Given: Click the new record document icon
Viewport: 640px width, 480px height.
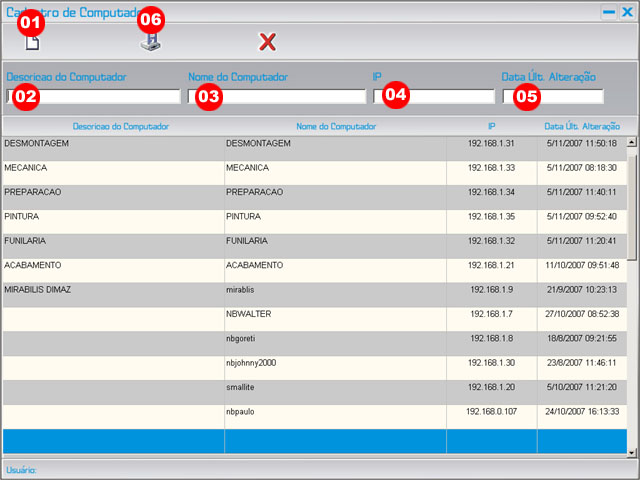Looking at the screenshot, I should point(32,43).
